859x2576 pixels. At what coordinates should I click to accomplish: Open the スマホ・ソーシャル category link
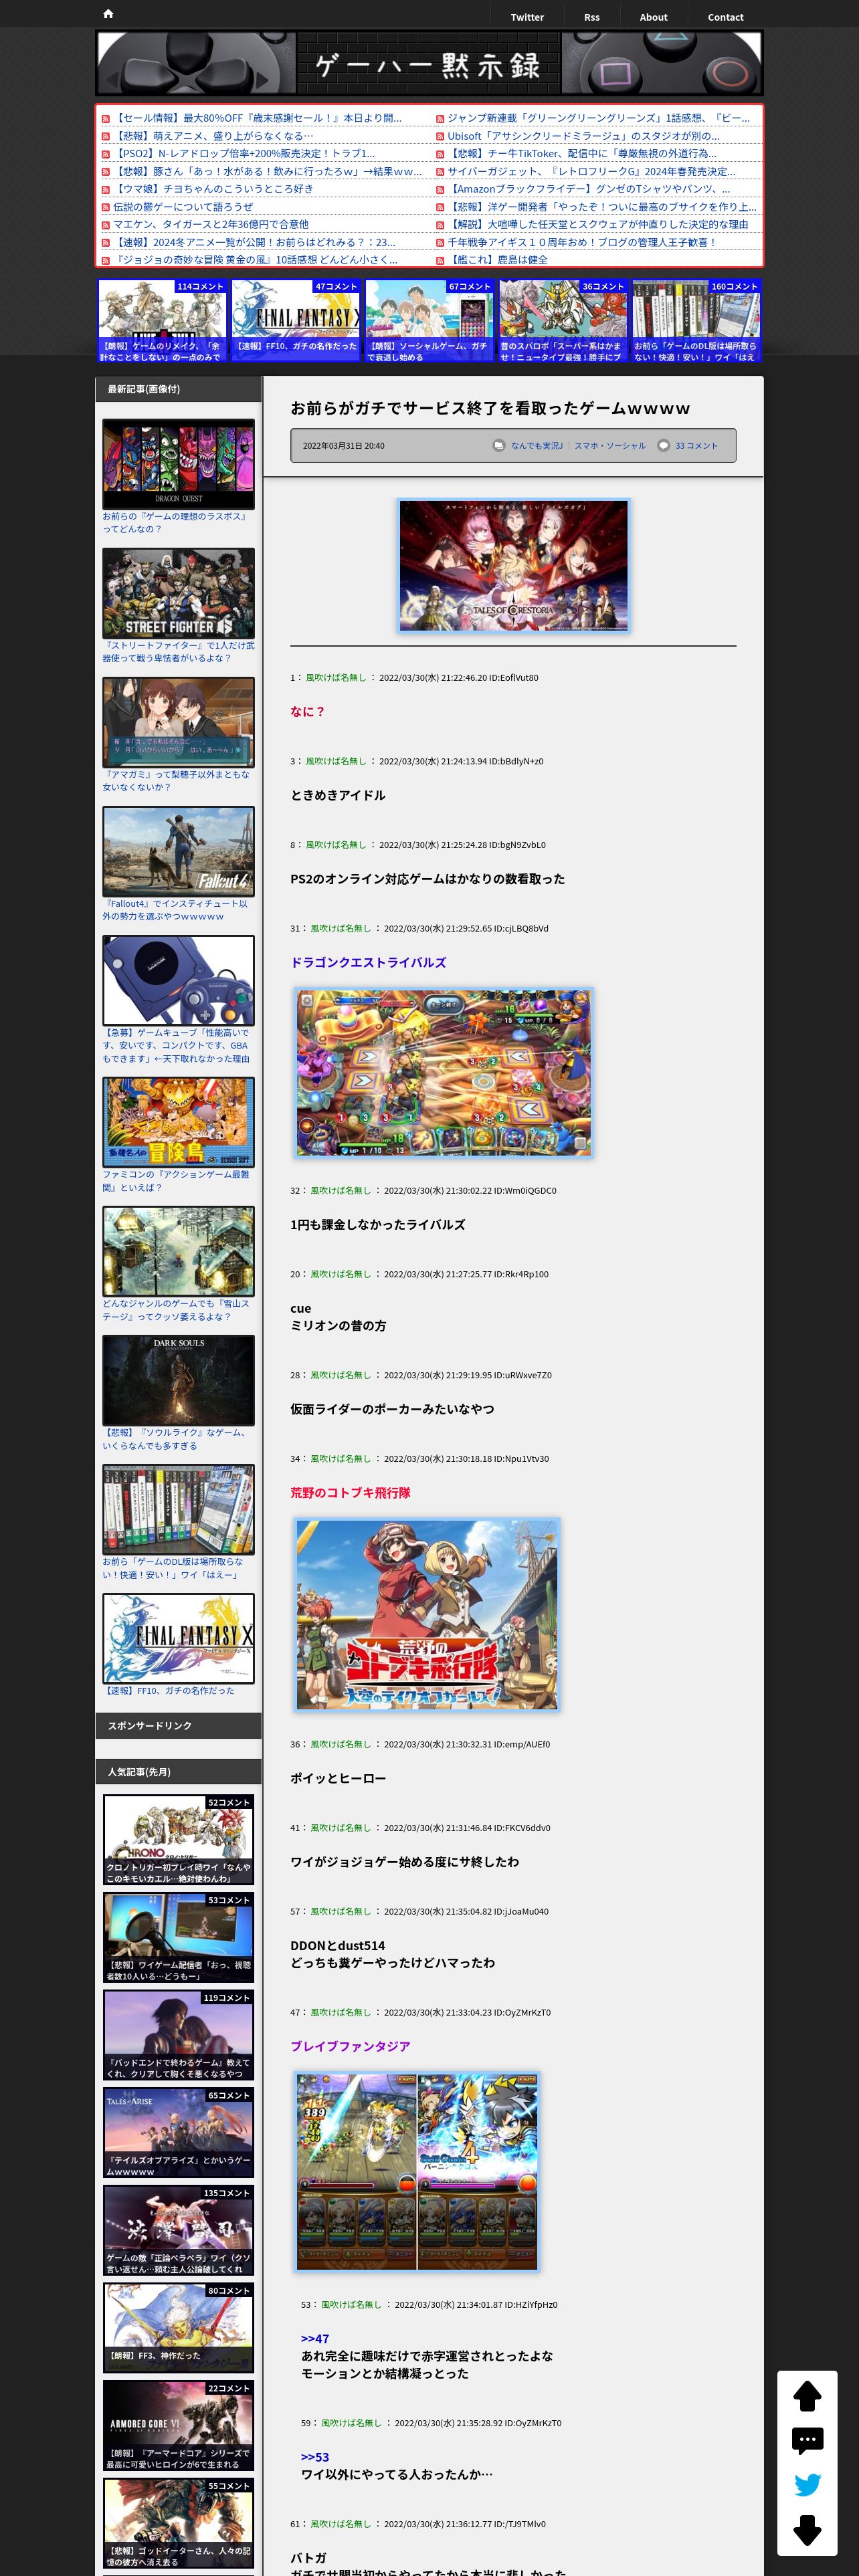tap(610, 446)
